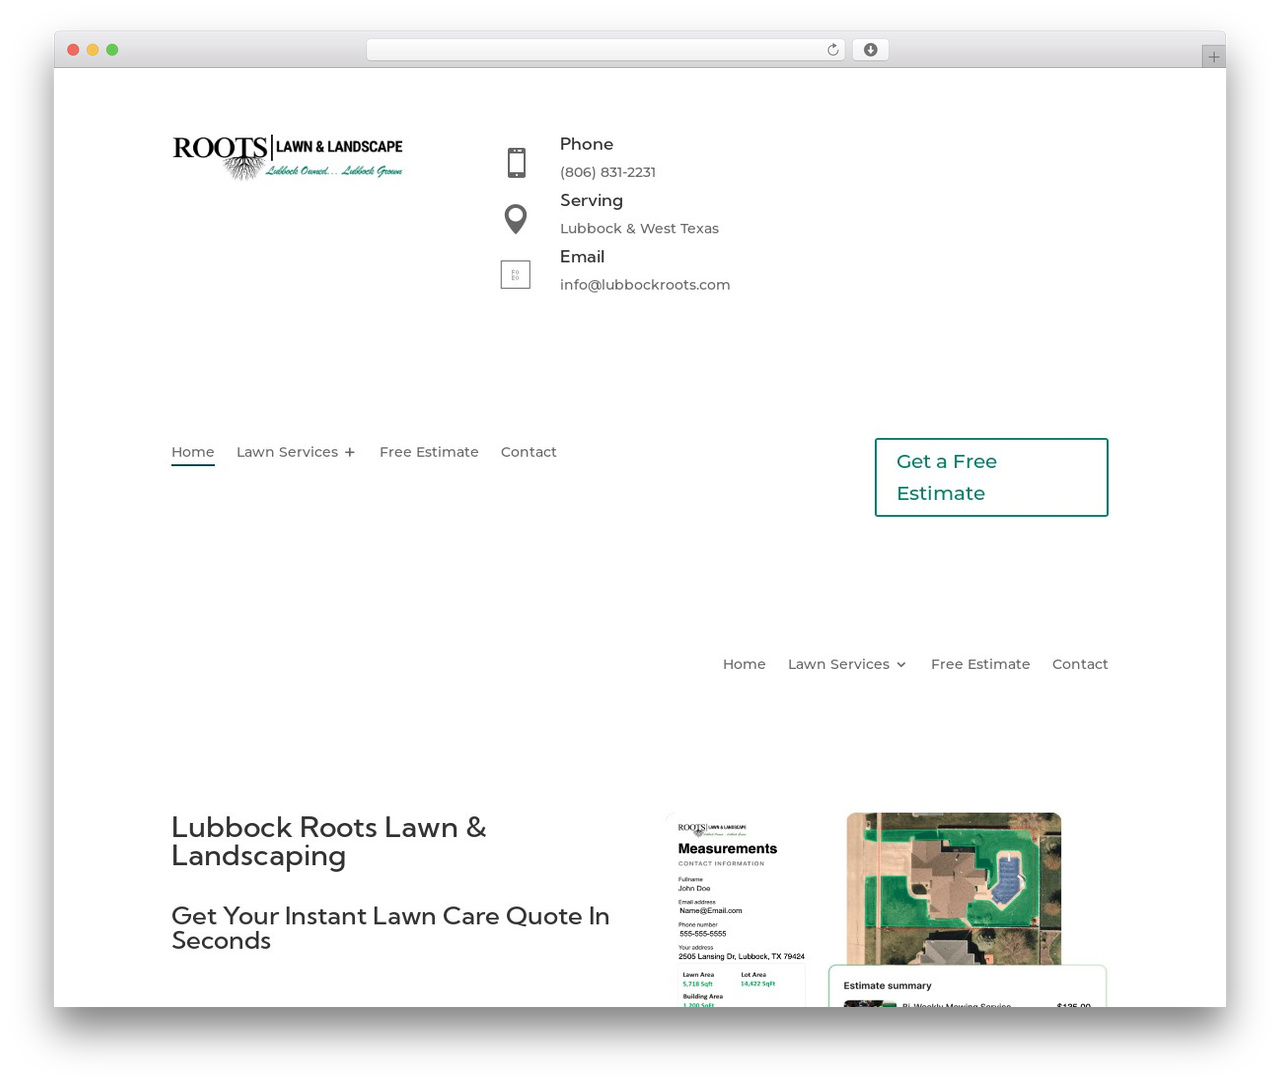Click the mobile phone icon

(x=516, y=162)
